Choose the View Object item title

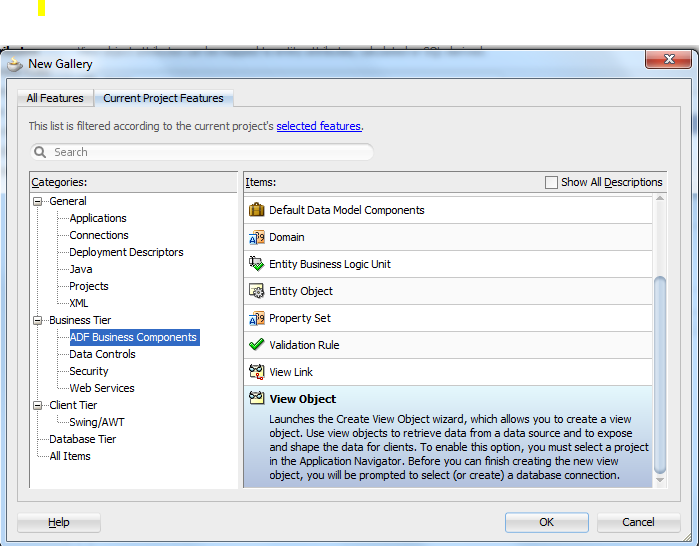click(303, 399)
